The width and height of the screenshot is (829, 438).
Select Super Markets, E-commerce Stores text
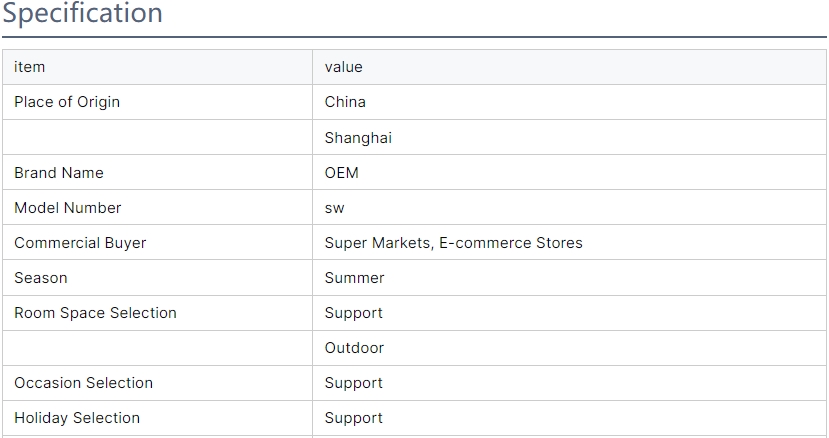[x=453, y=243]
